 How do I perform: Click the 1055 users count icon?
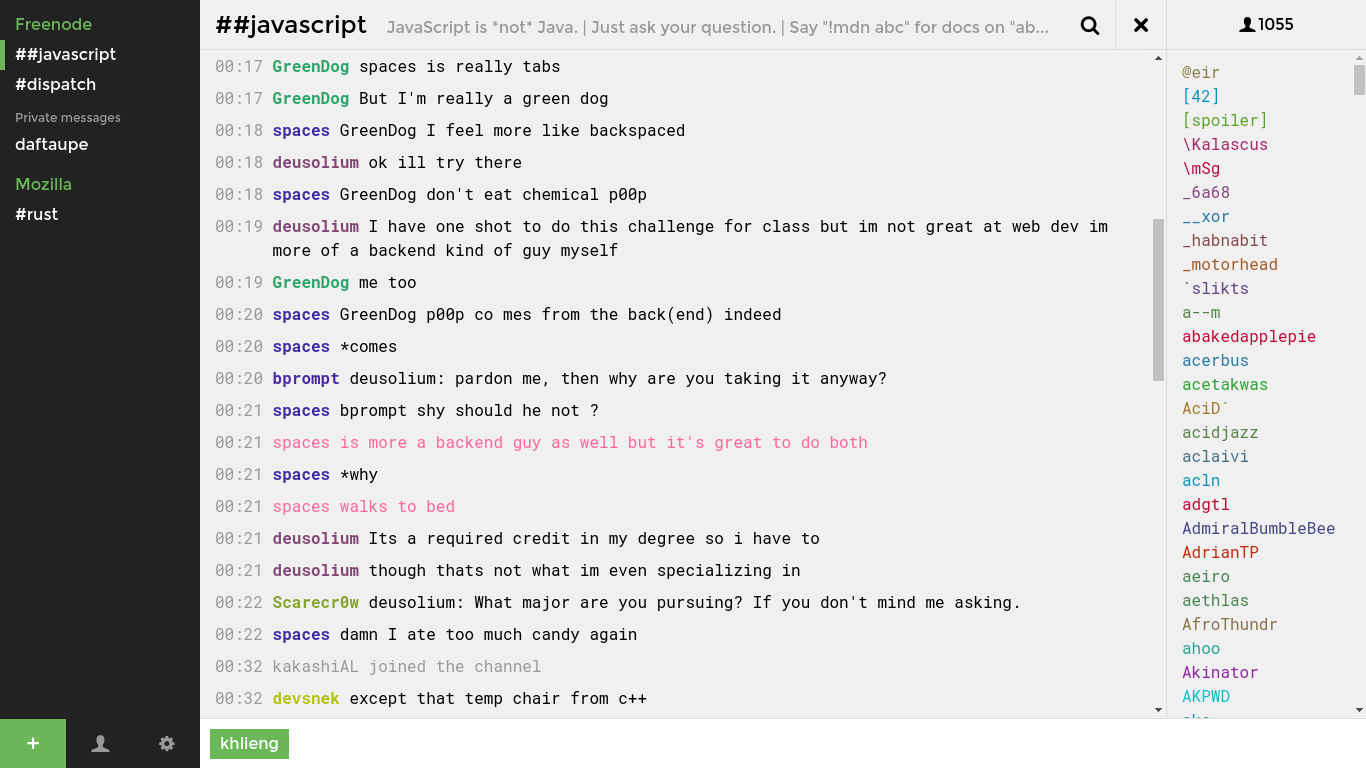1266,25
